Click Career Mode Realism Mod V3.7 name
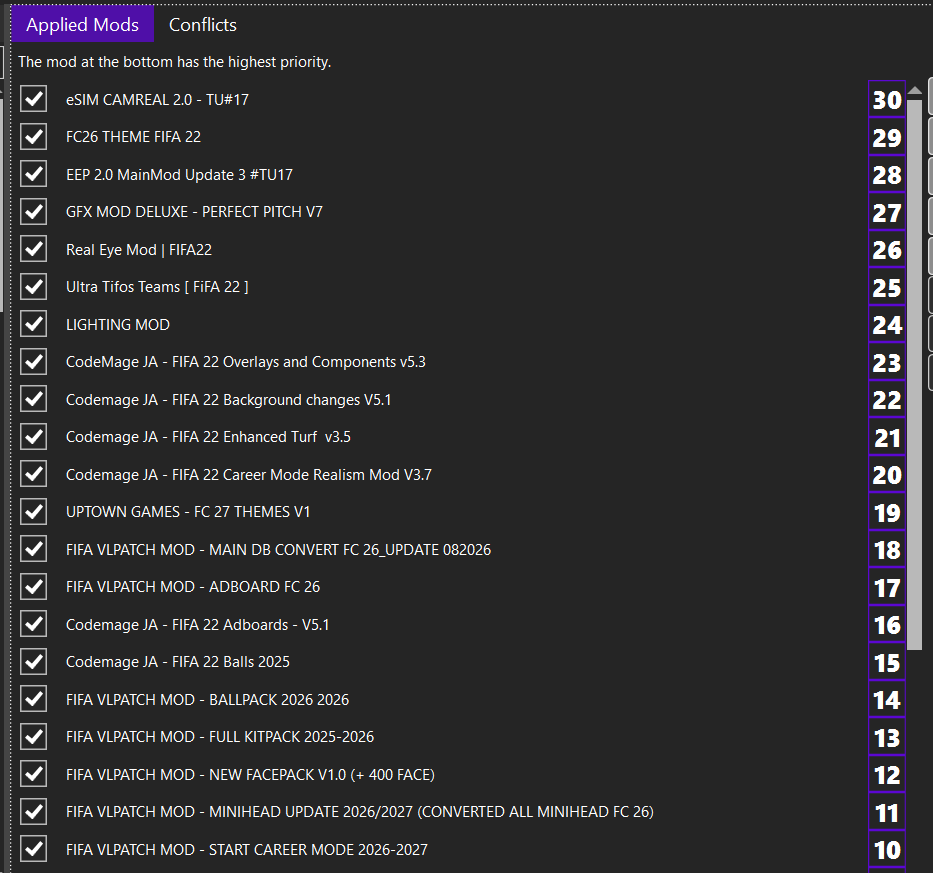933x873 pixels. pyautogui.click(x=249, y=474)
